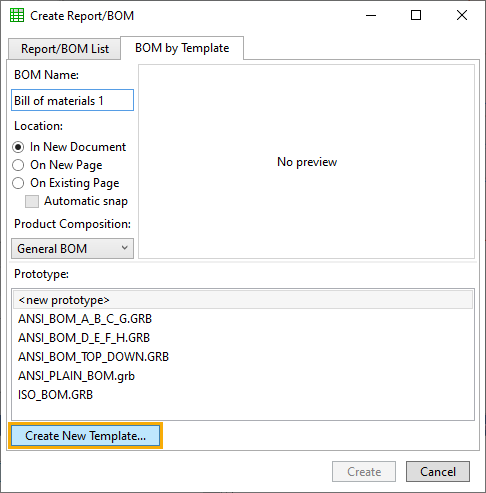Image resolution: width=486 pixels, height=493 pixels.
Task: Click the dropdown arrow beside General BOM
Action: pos(125,248)
